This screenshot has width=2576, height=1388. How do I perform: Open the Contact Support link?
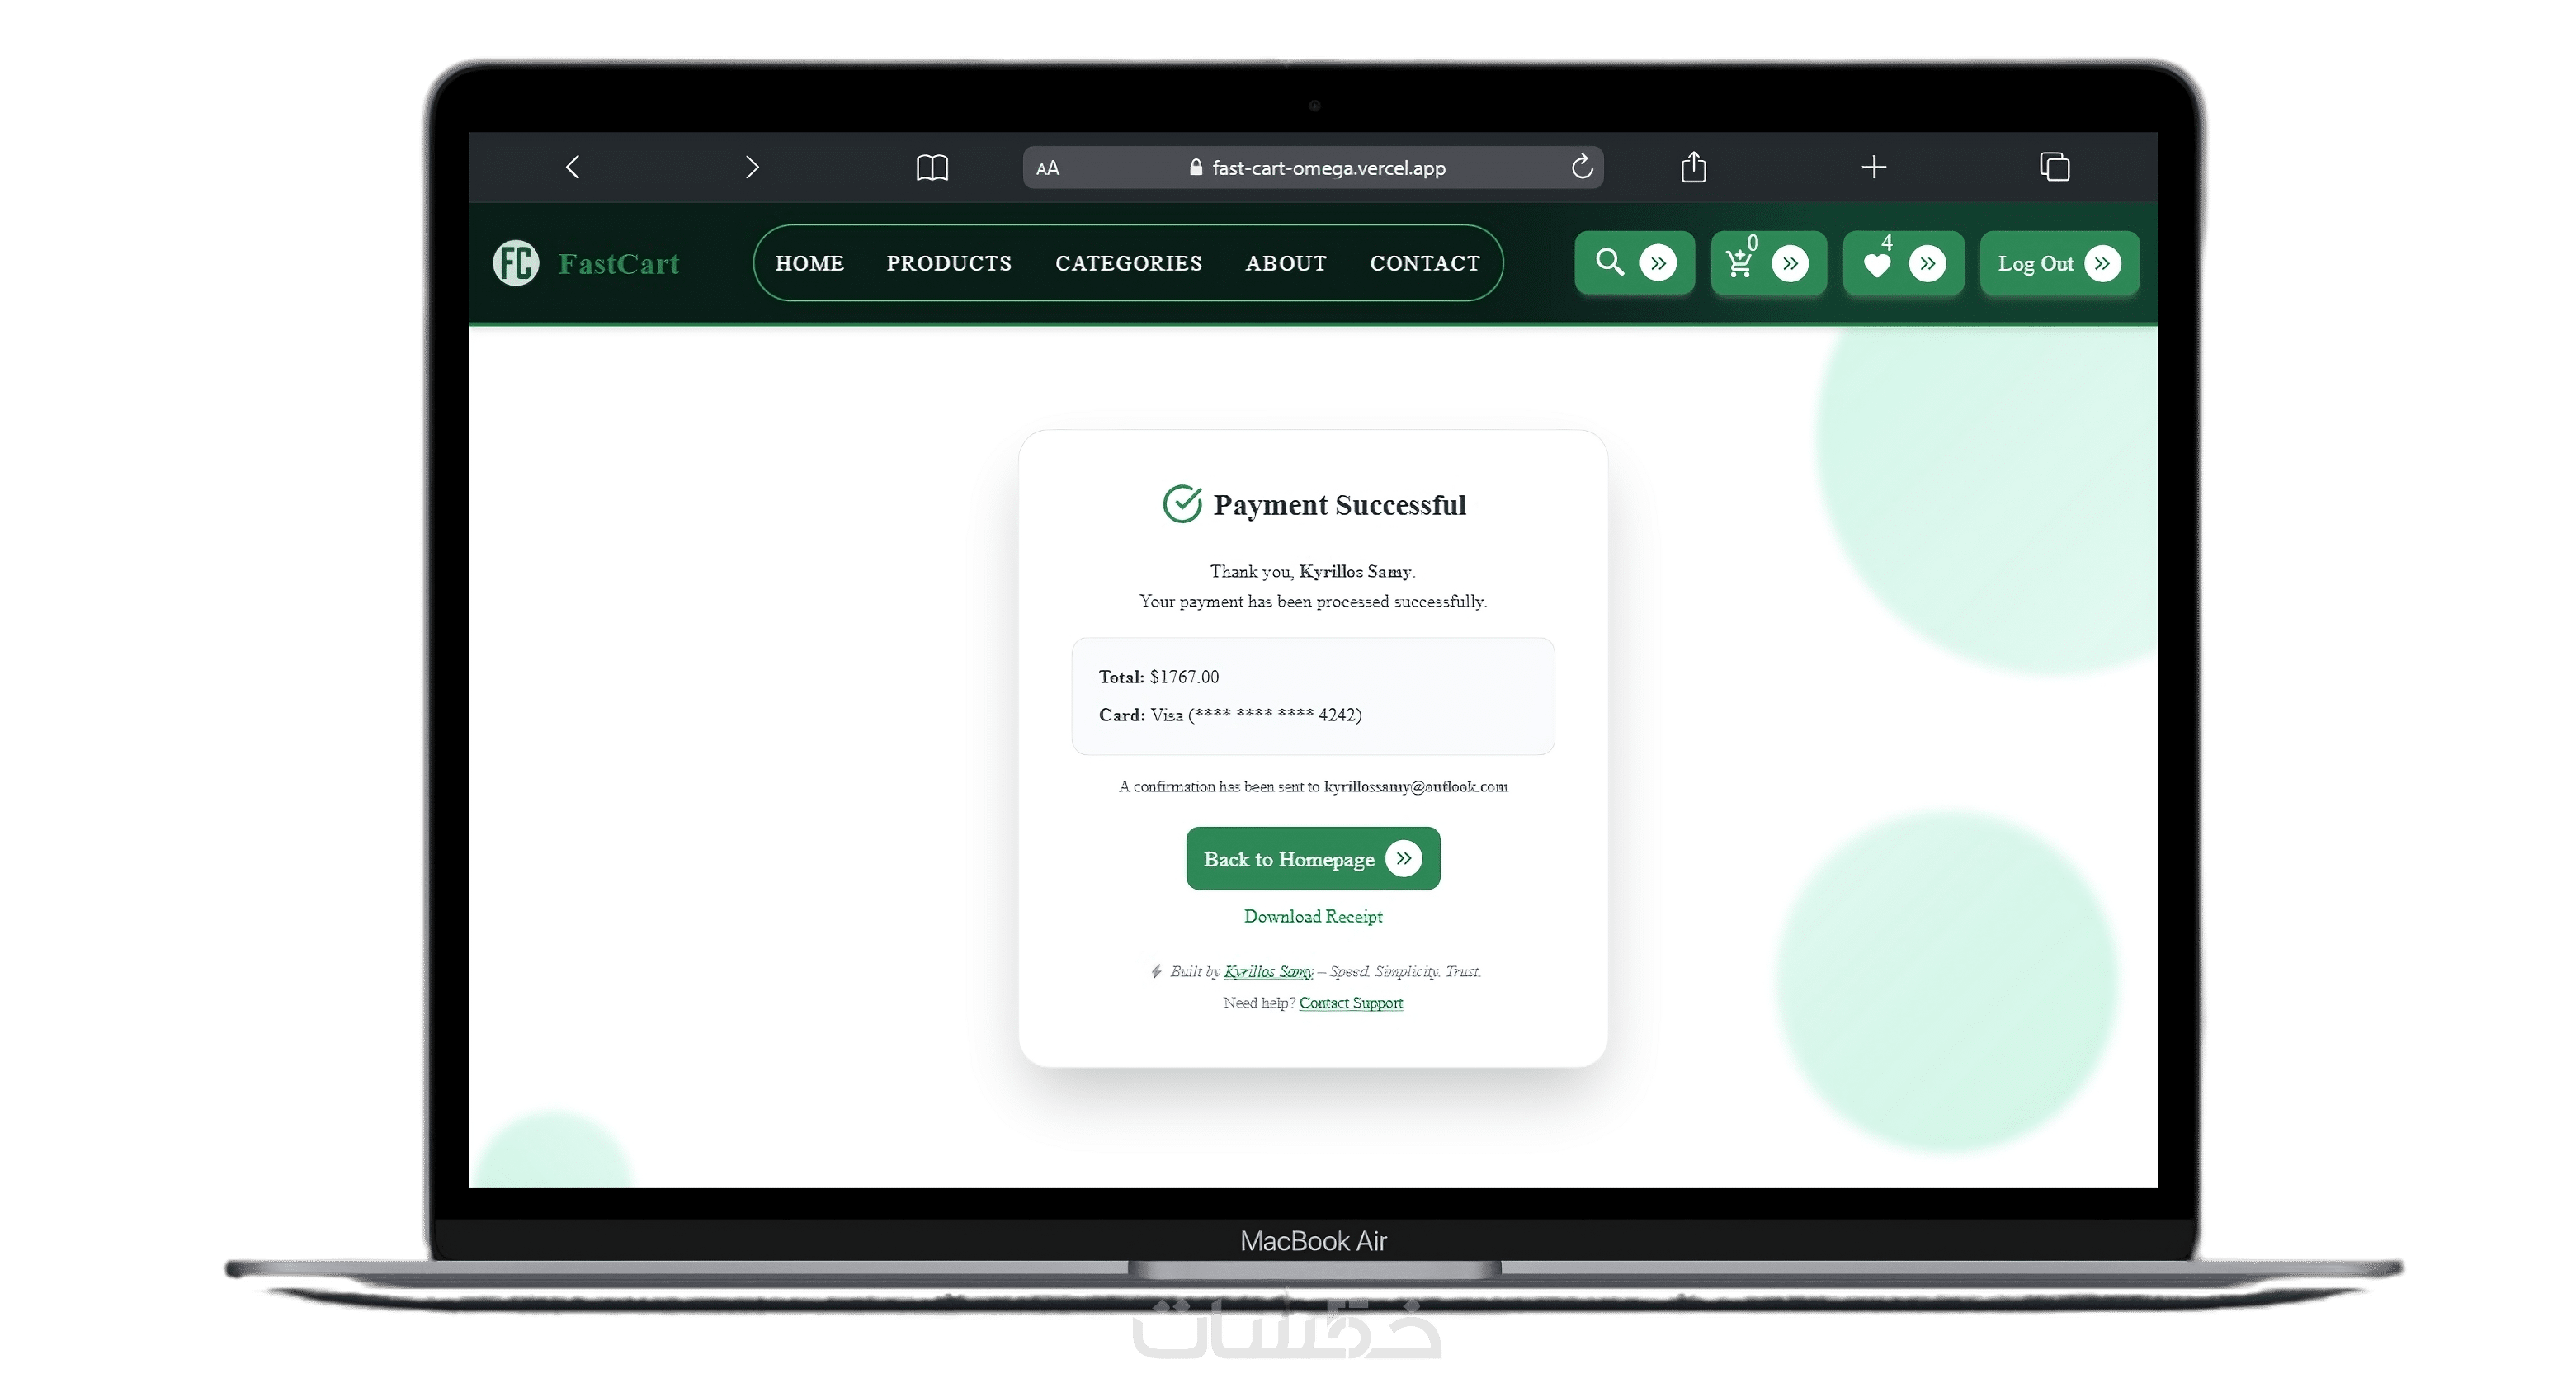[x=1350, y=1003]
